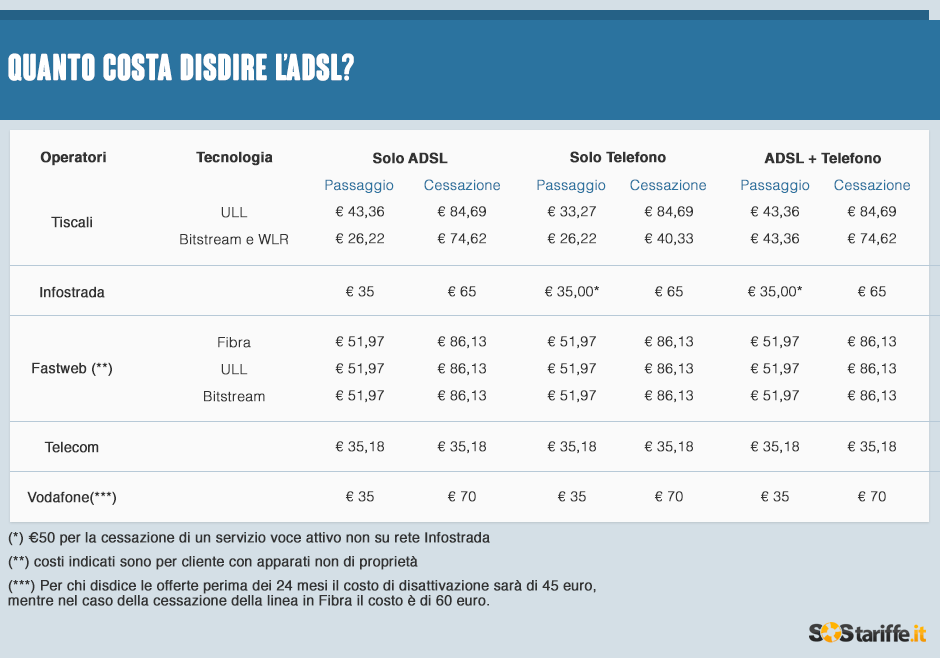Click Infostrada Solo ADSL Passaggio "€ 35"
Image resolution: width=940 pixels, height=658 pixels.
point(360,292)
